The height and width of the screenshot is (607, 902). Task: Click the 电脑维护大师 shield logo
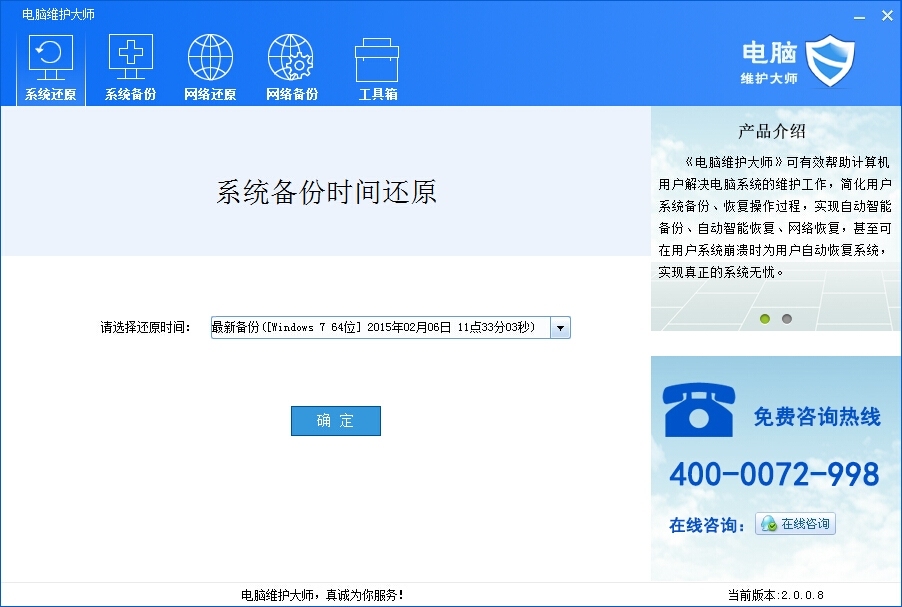829,60
